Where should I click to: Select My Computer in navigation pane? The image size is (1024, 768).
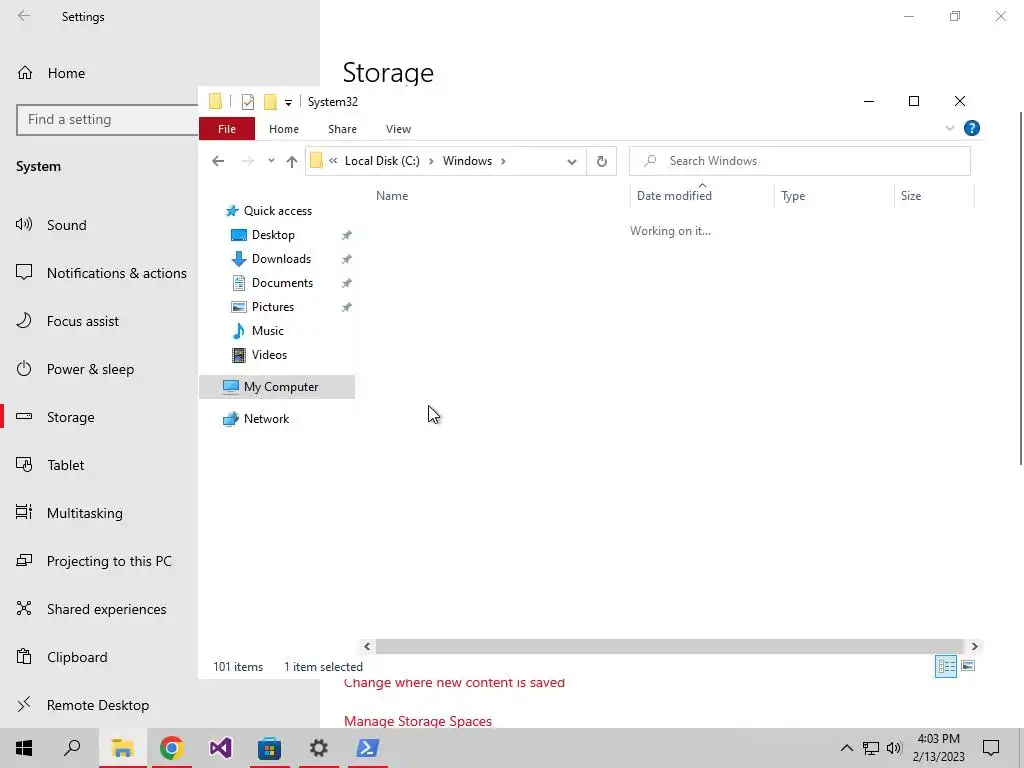point(277,387)
